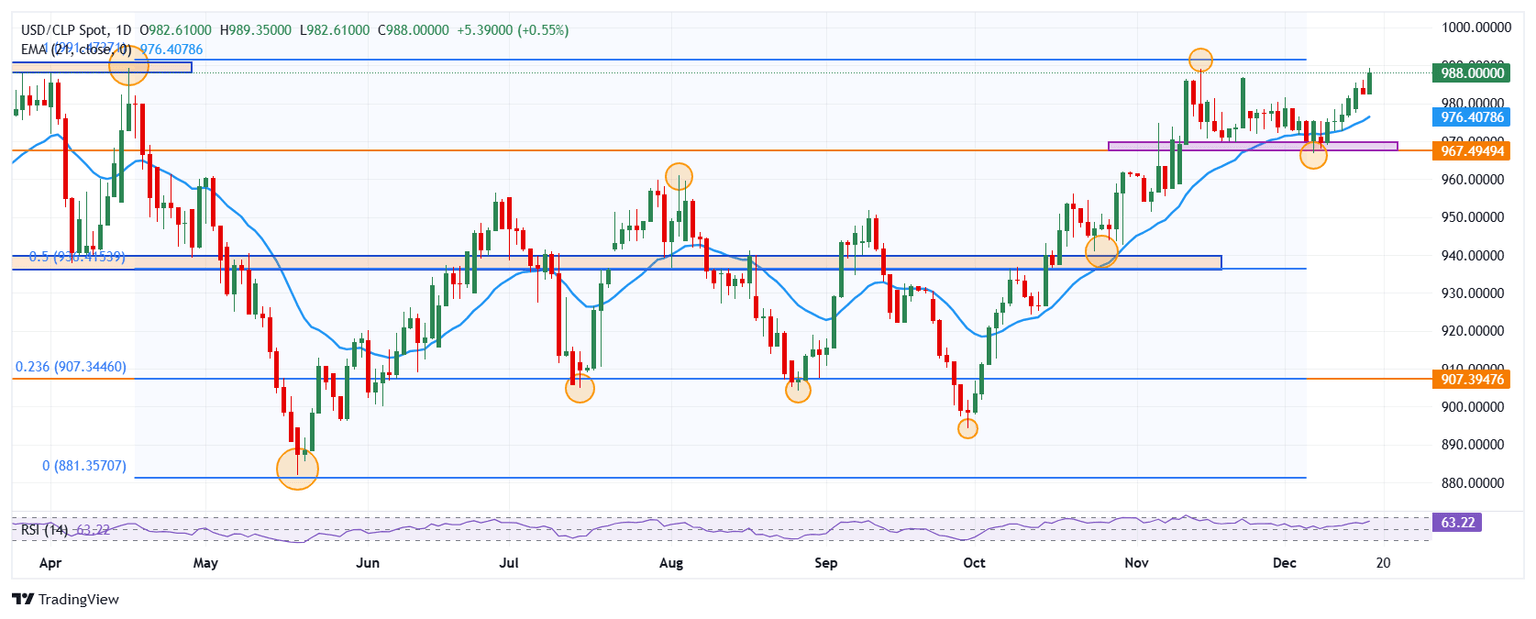This screenshot has width=1536, height=619.
Task: Click the circle marker at the late-September low
Action: point(967,428)
